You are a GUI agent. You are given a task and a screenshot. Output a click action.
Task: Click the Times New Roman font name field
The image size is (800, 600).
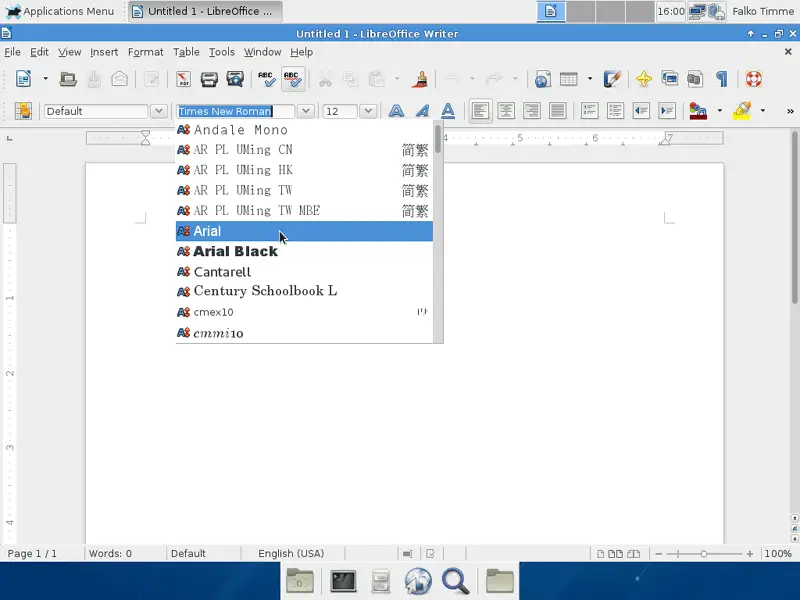(x=236, y=111)
